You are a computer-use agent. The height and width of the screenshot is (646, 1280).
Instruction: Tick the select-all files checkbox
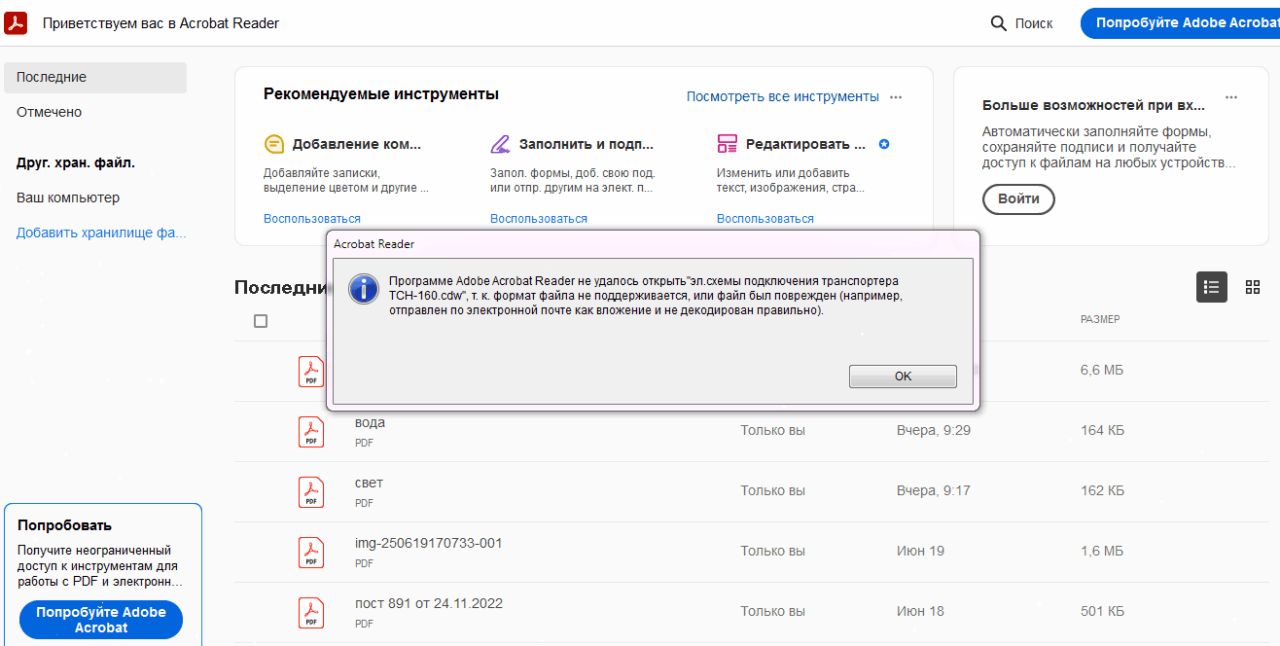point(261,321)
